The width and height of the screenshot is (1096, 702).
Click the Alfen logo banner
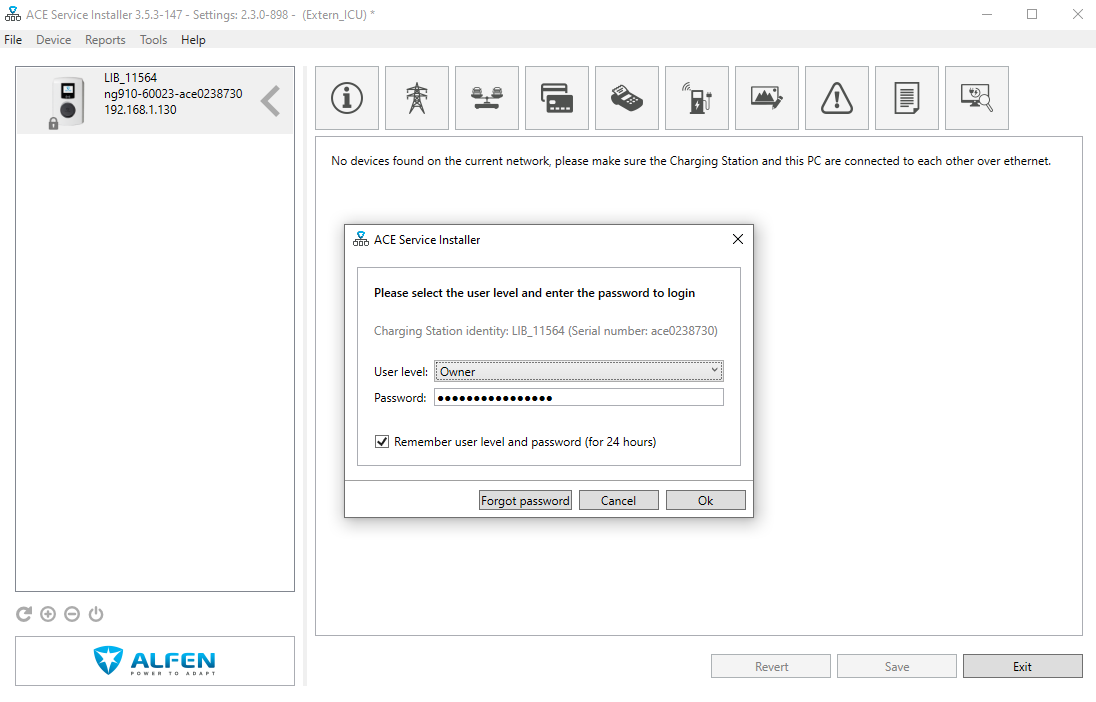click(x=154, y=661)
